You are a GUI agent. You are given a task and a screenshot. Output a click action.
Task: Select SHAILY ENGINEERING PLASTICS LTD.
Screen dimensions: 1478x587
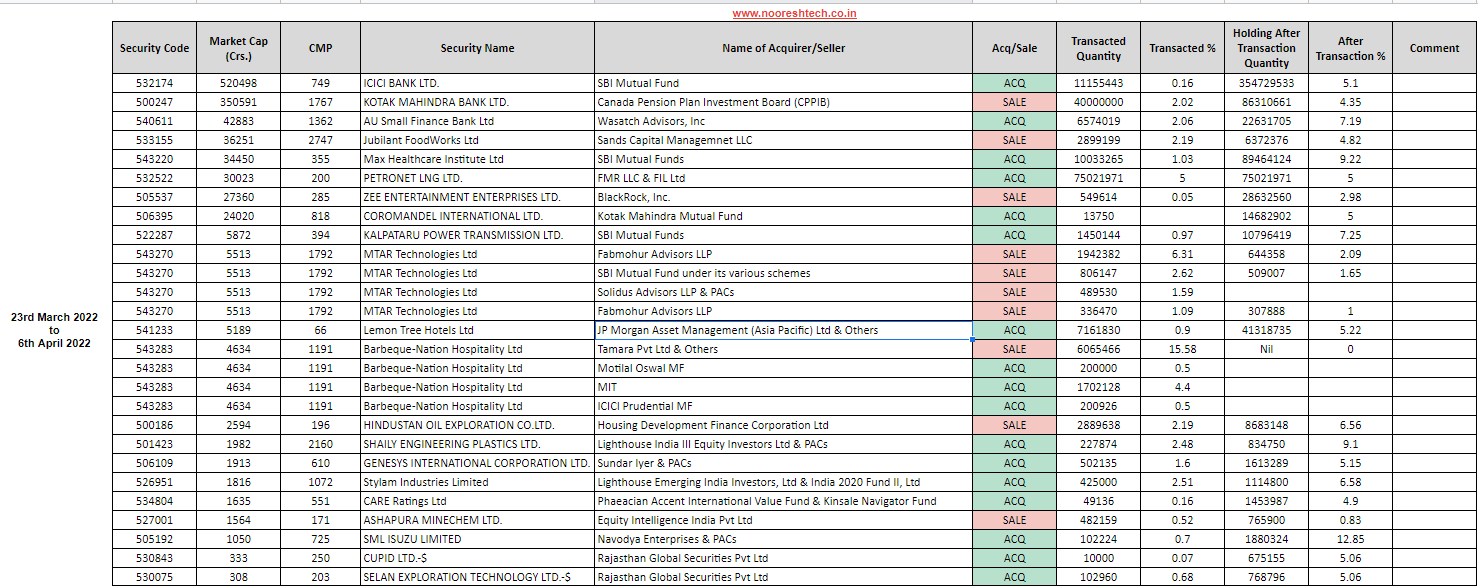(477, 444)
